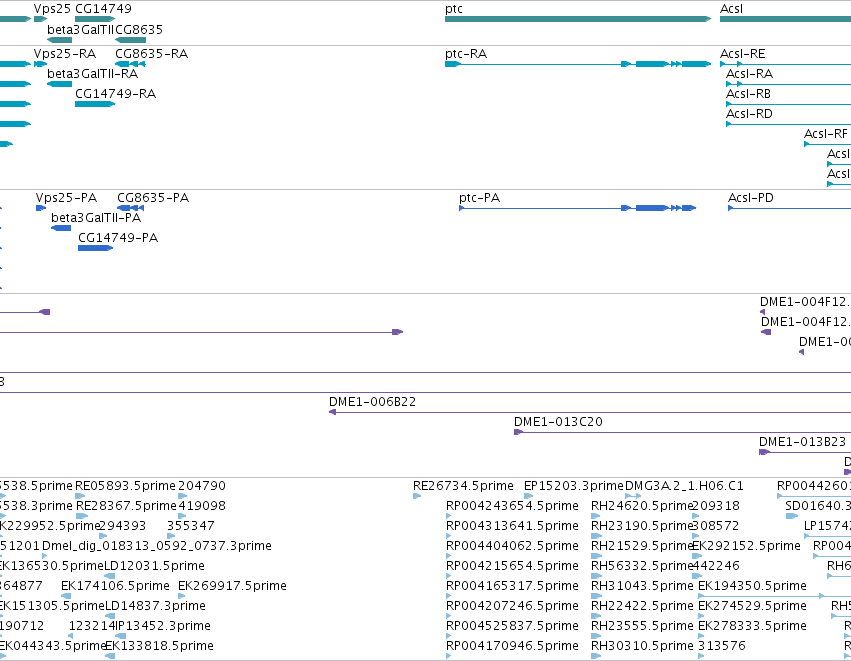Select the Acsl-RD transcript label
This screenshot has height=661, width=851.
[749, 114]
